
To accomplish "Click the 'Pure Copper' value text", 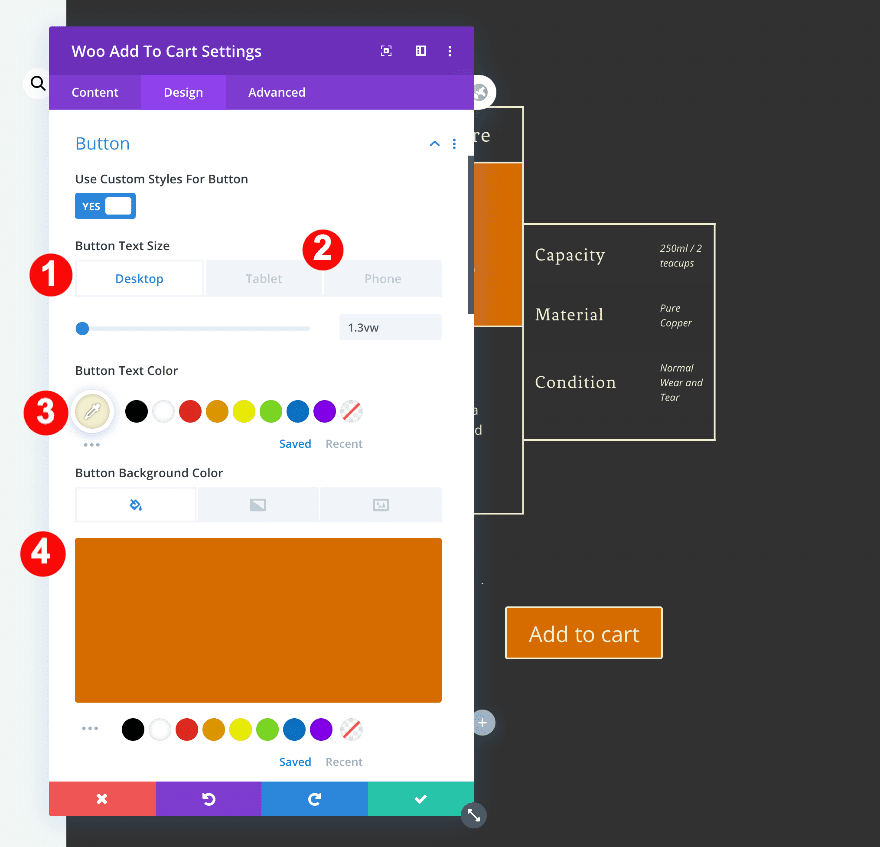I will pyautogui.click(x=676, y=315).
